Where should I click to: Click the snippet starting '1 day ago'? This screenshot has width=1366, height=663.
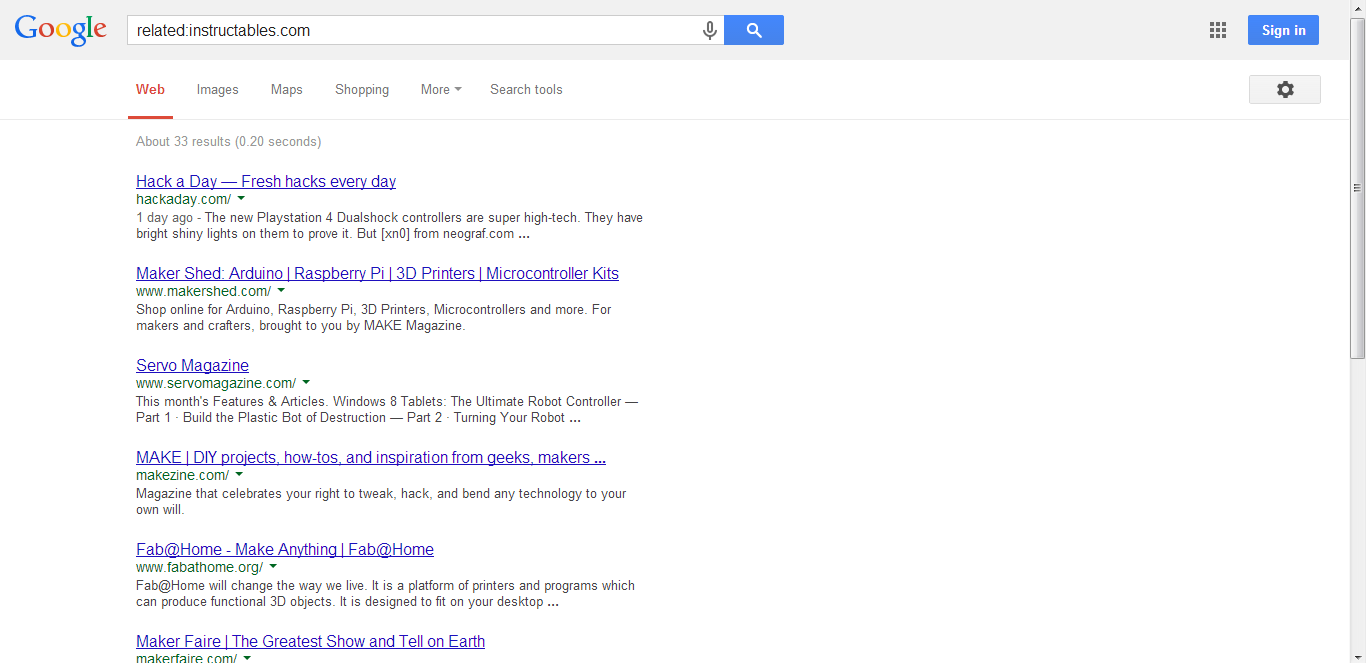click(389, 226)
